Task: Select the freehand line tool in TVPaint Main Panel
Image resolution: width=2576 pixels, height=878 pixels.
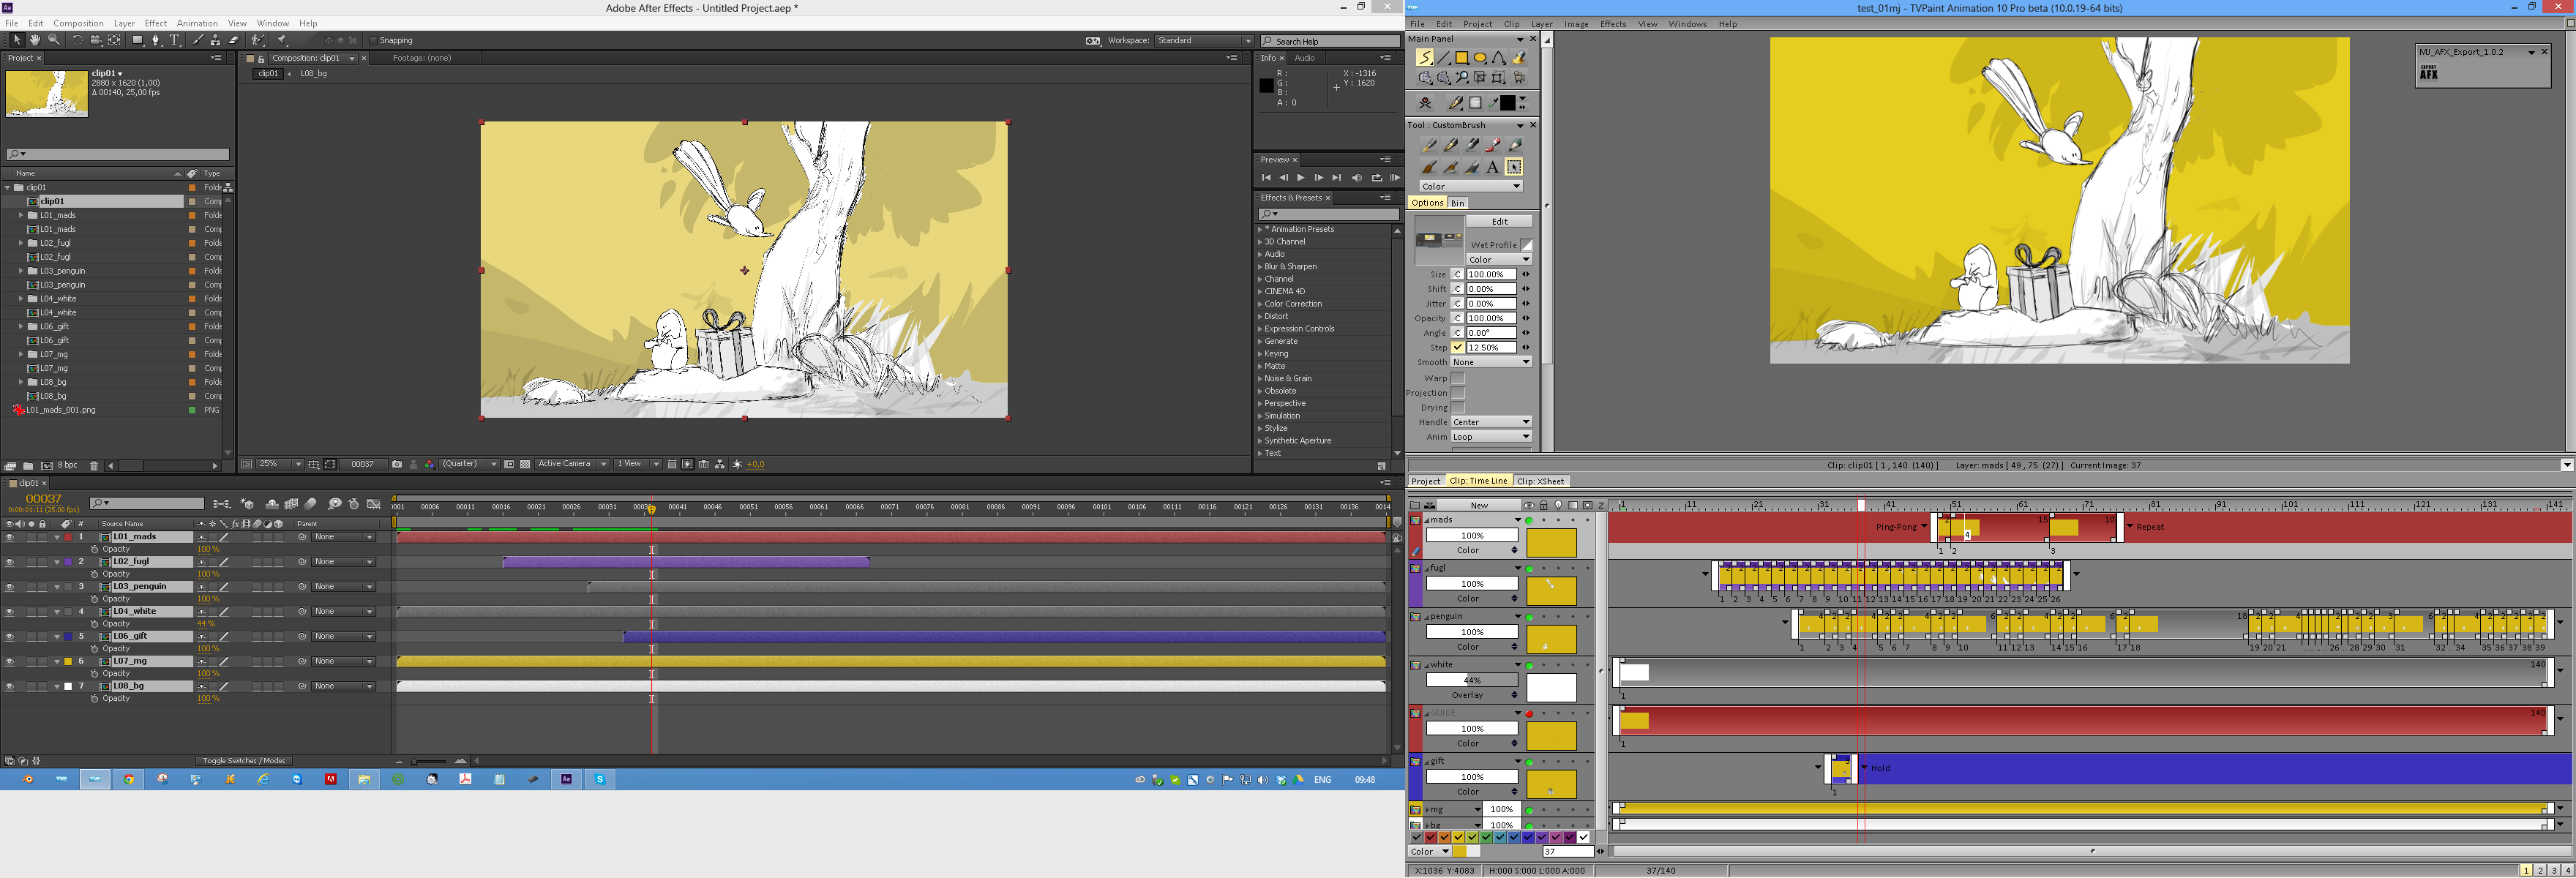Action: (1425, 57)
